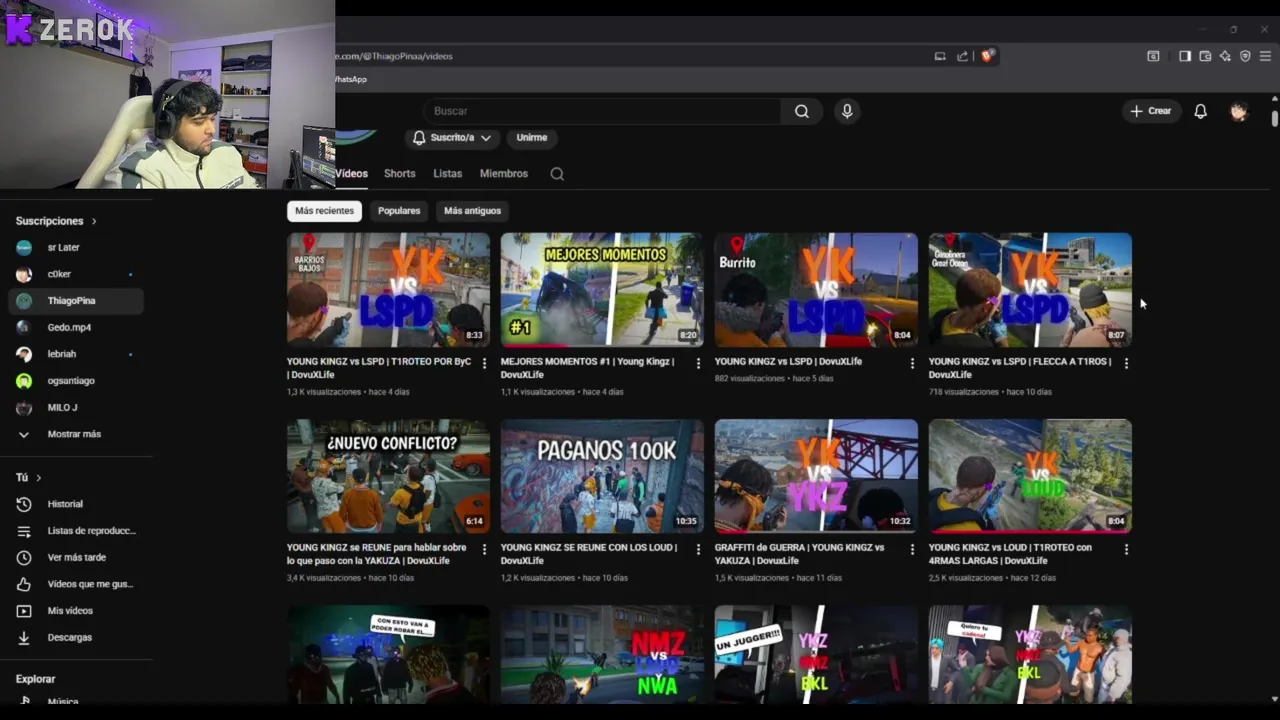The image size is (1280, 720).
Task: Expand the Tú section chevron
Action: click(39, 478)
